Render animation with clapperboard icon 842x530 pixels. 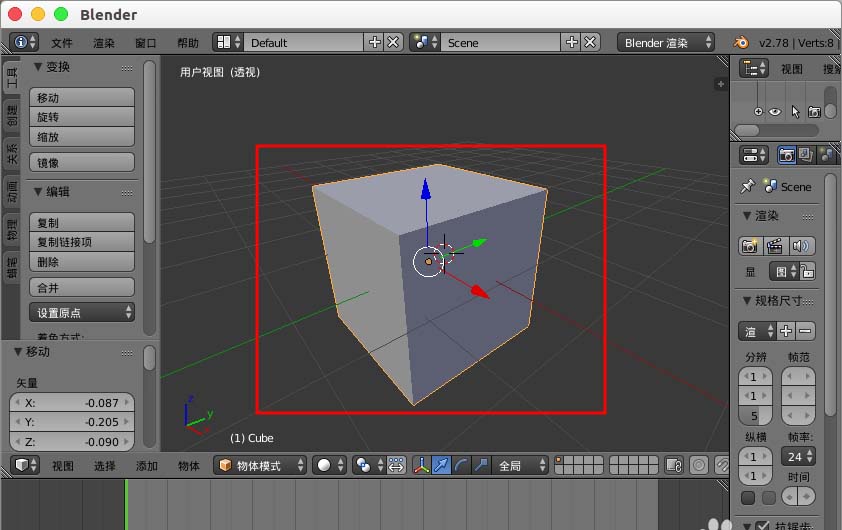click(774, 246)
